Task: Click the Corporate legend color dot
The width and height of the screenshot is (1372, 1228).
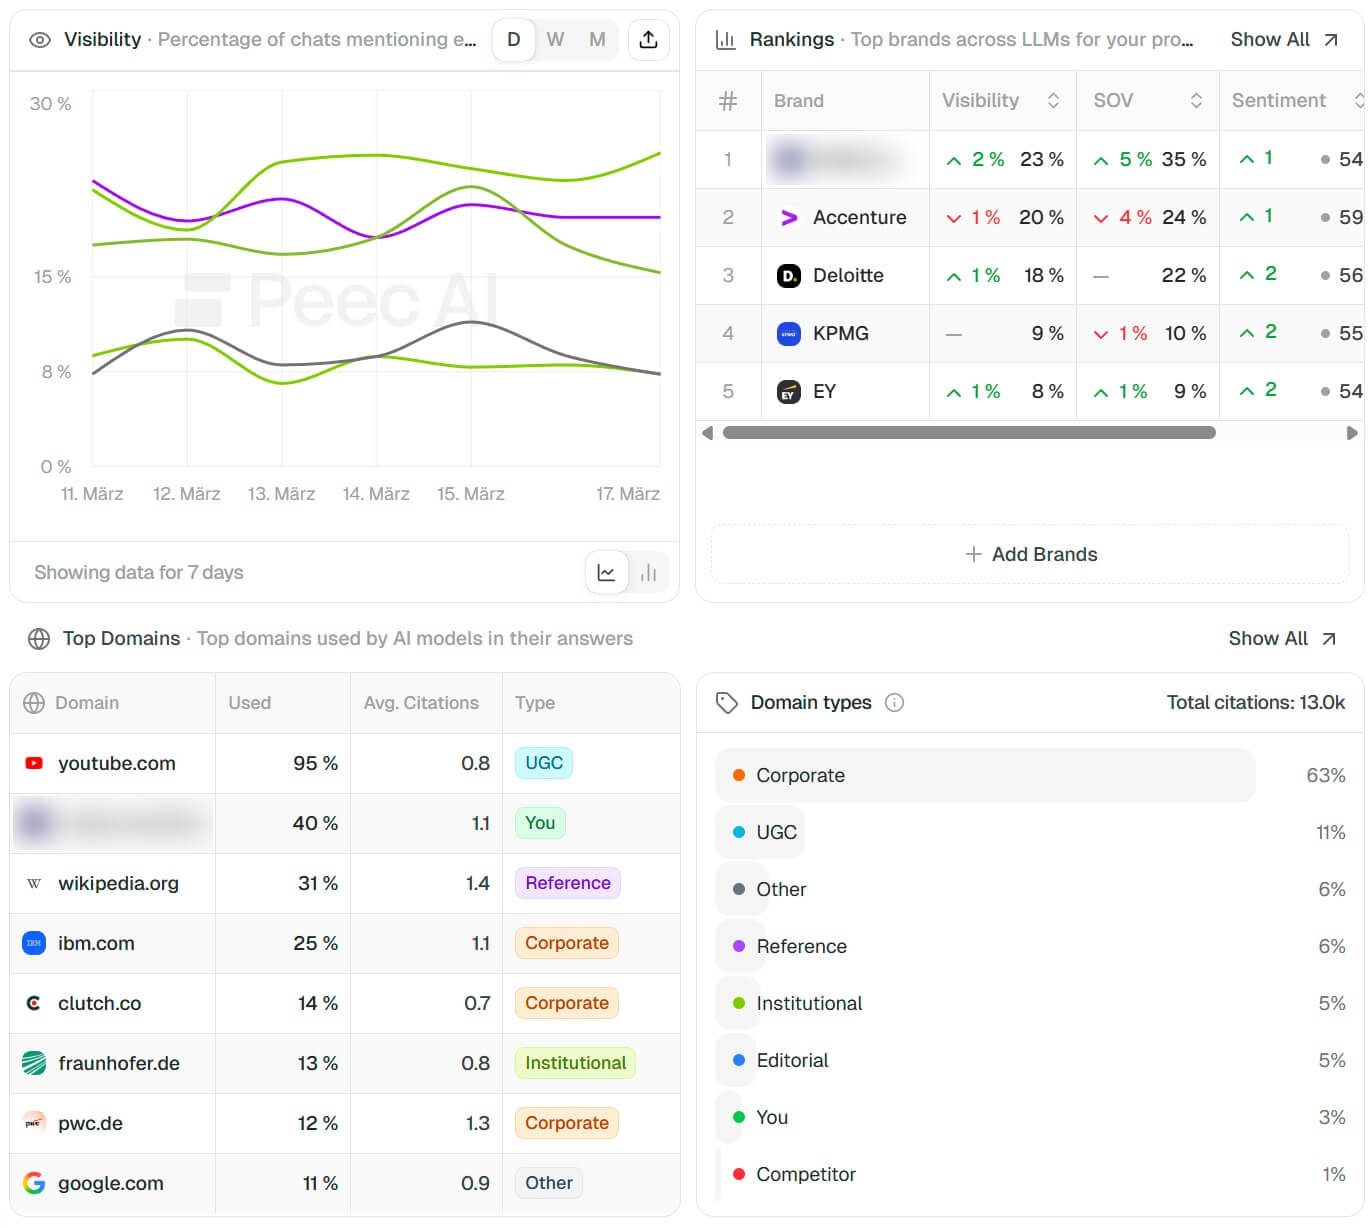Action: [x=739, y=774]
